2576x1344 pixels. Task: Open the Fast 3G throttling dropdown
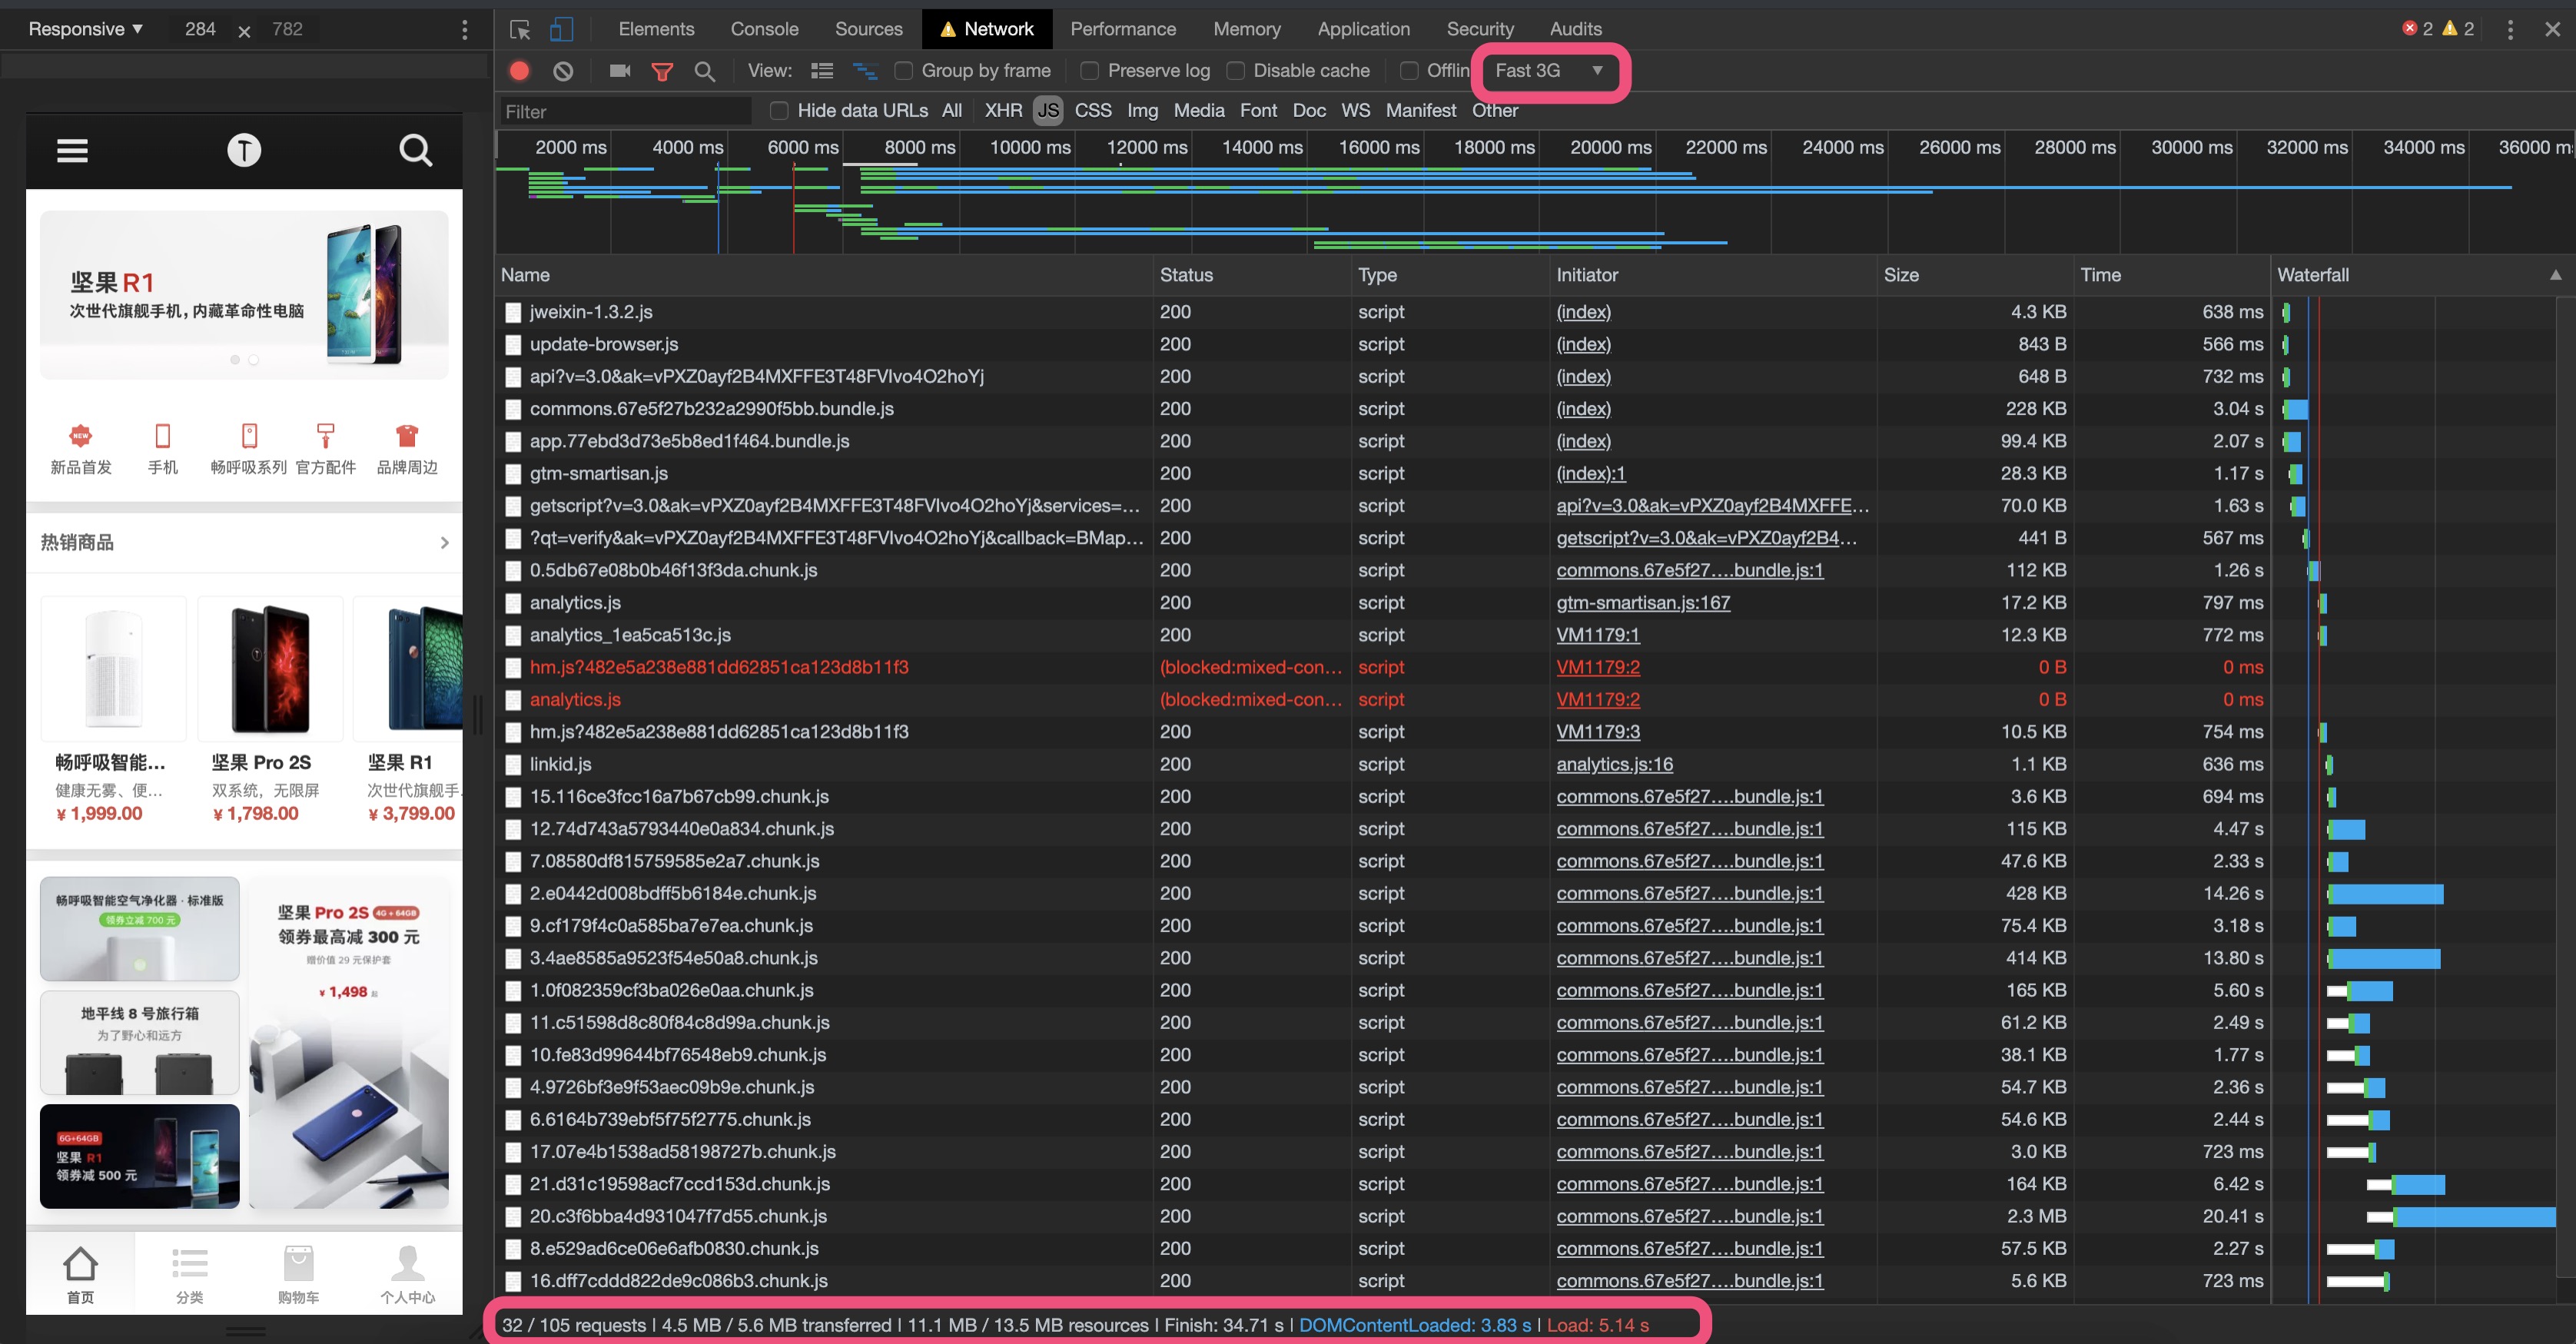click(1550, 71)
